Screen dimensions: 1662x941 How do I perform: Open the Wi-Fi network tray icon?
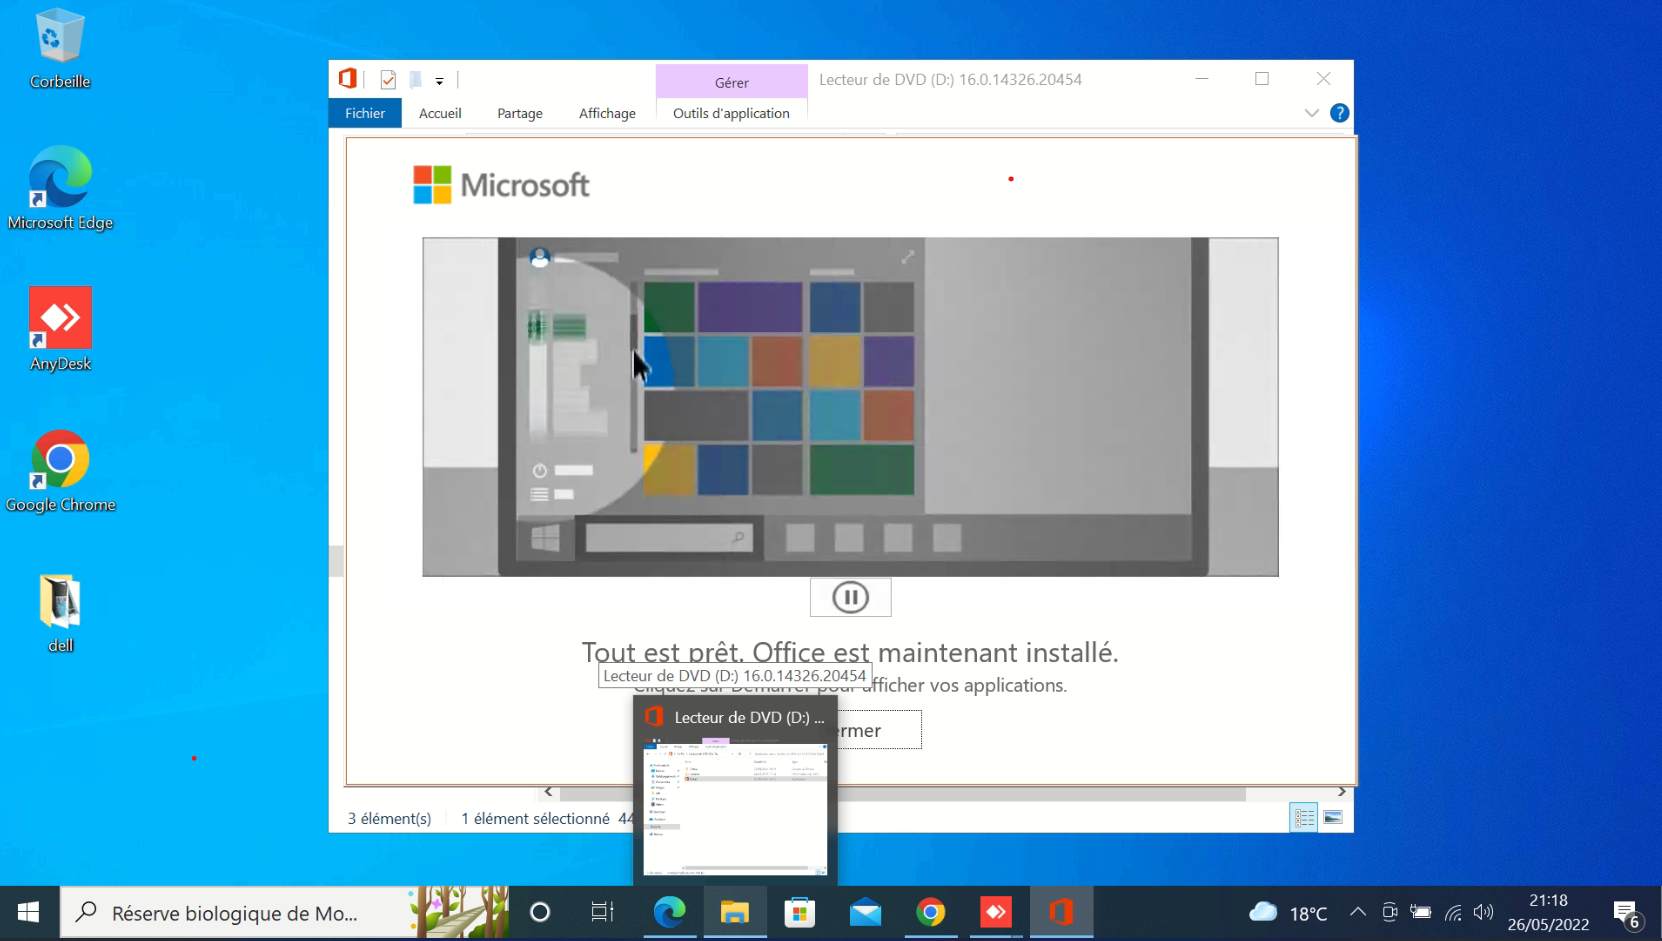pos(1453,912)
